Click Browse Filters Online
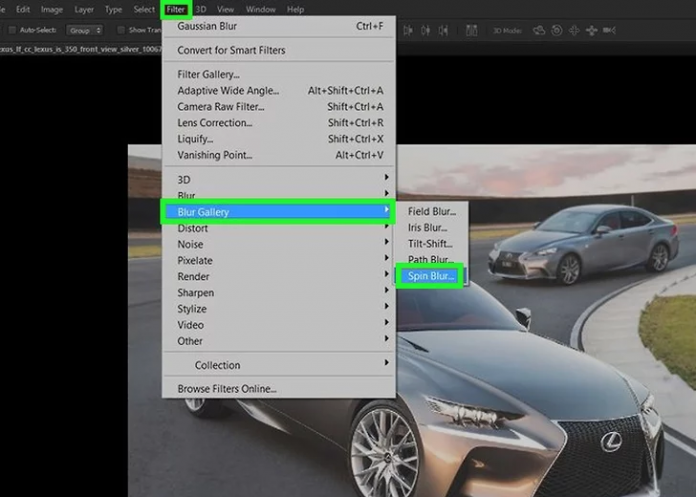Image resolution: width=696 pixels, height=497 pixels. pyautogui.click(x=227, y=388)
